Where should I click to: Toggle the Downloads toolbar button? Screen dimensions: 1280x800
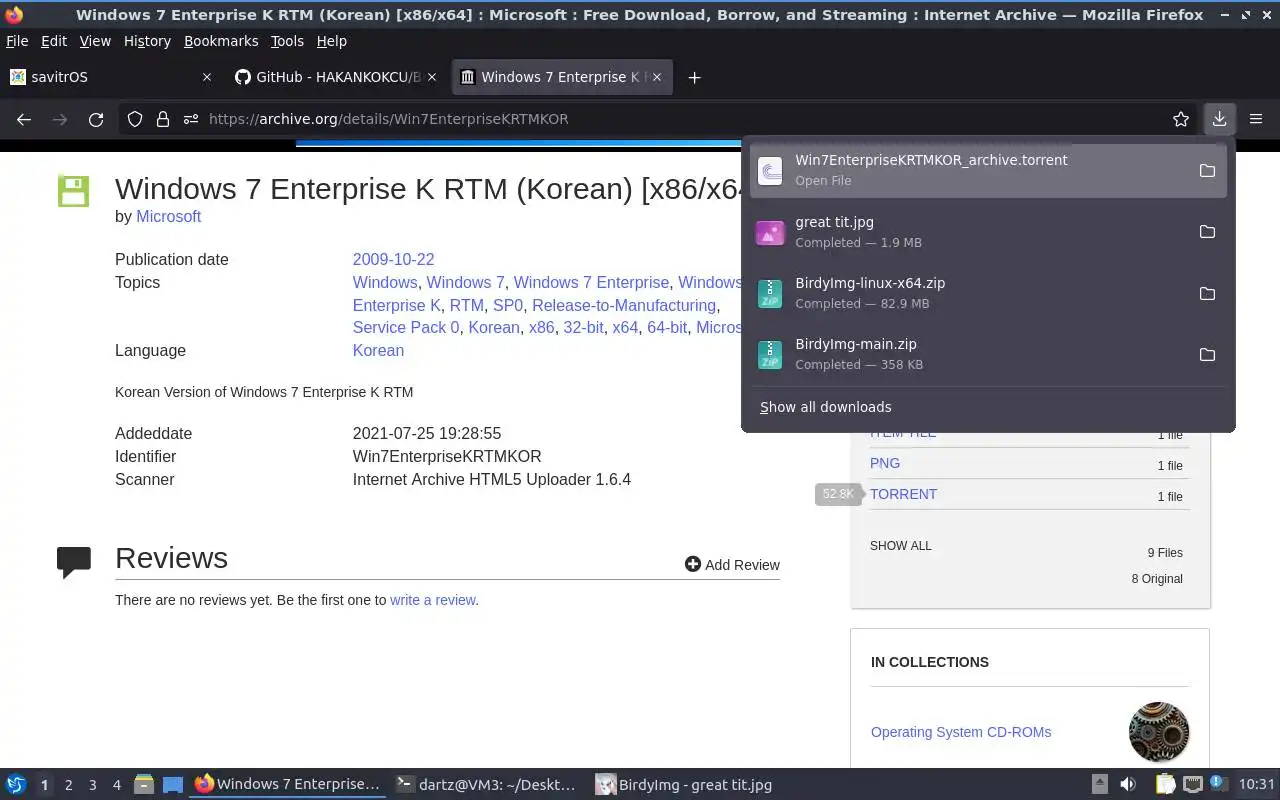[1219, 119]
